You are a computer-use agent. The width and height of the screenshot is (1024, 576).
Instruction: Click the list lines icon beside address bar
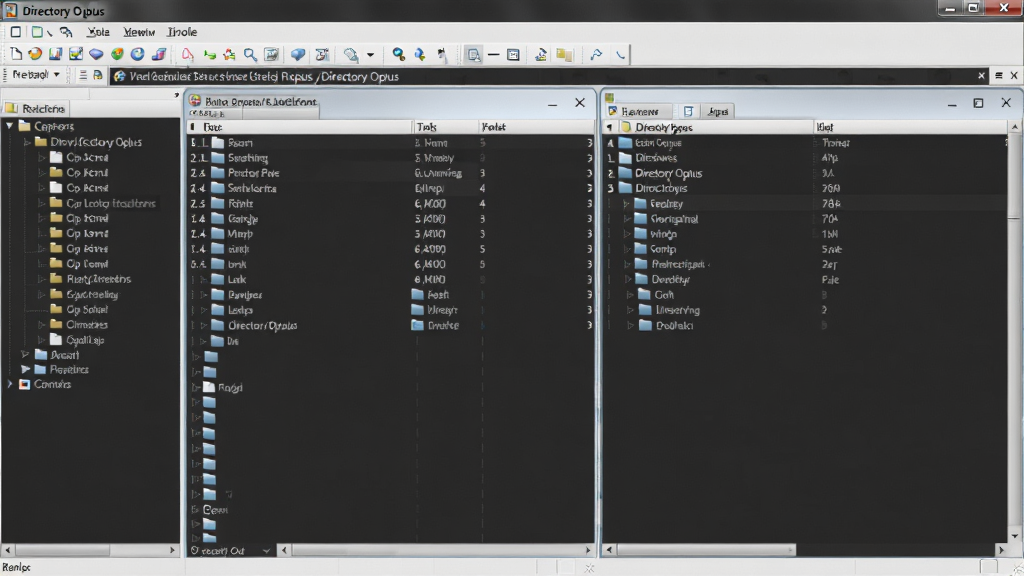click(x=83, y=75)
